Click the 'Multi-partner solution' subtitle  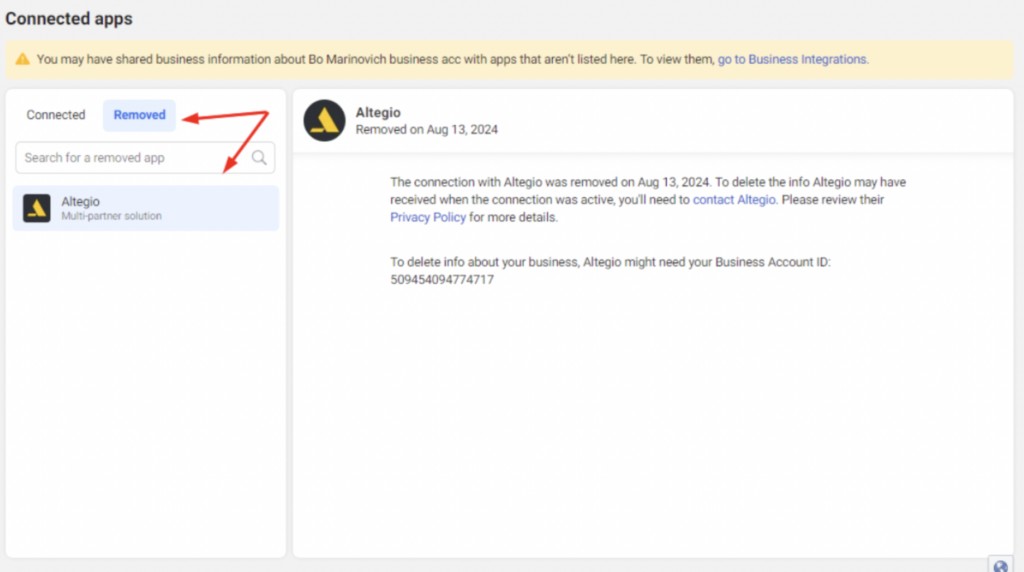click(x=111, y=216)
